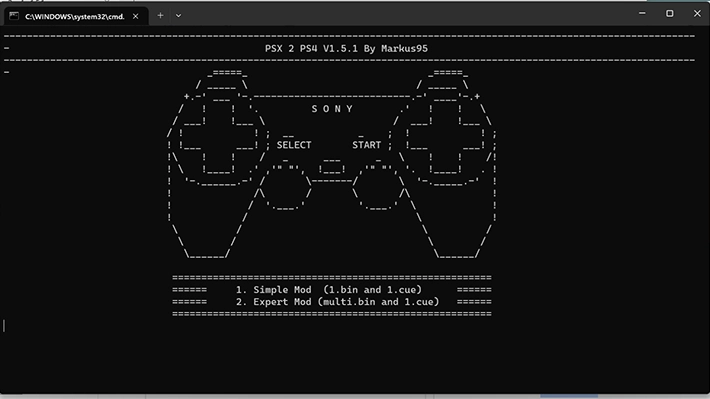Click empty title bar area beside the tabs
Image resolution: width=710 pixels, height=399 pixels.
tap(408, 14)
